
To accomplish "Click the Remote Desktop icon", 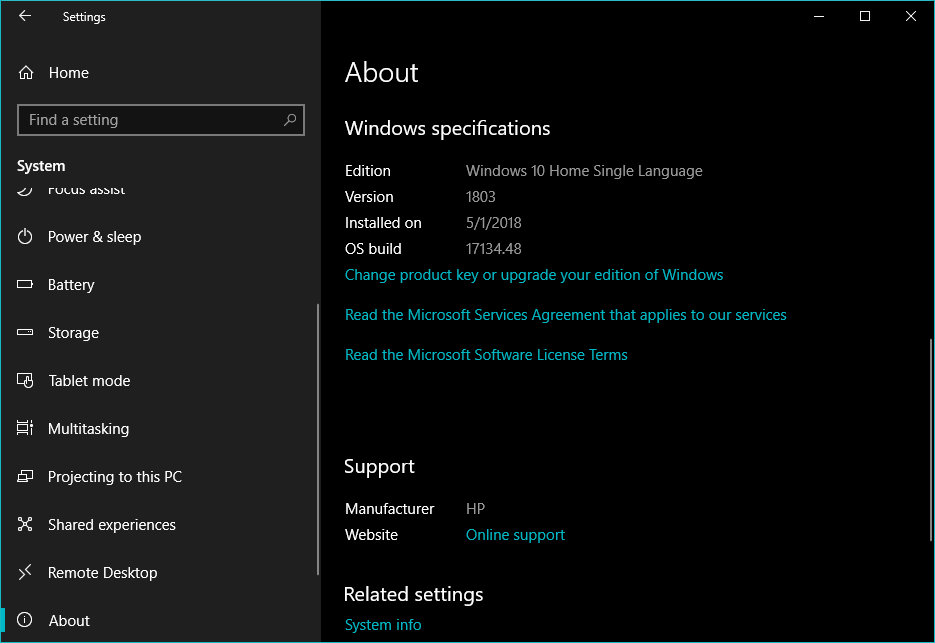I will [x=26, y=573].
